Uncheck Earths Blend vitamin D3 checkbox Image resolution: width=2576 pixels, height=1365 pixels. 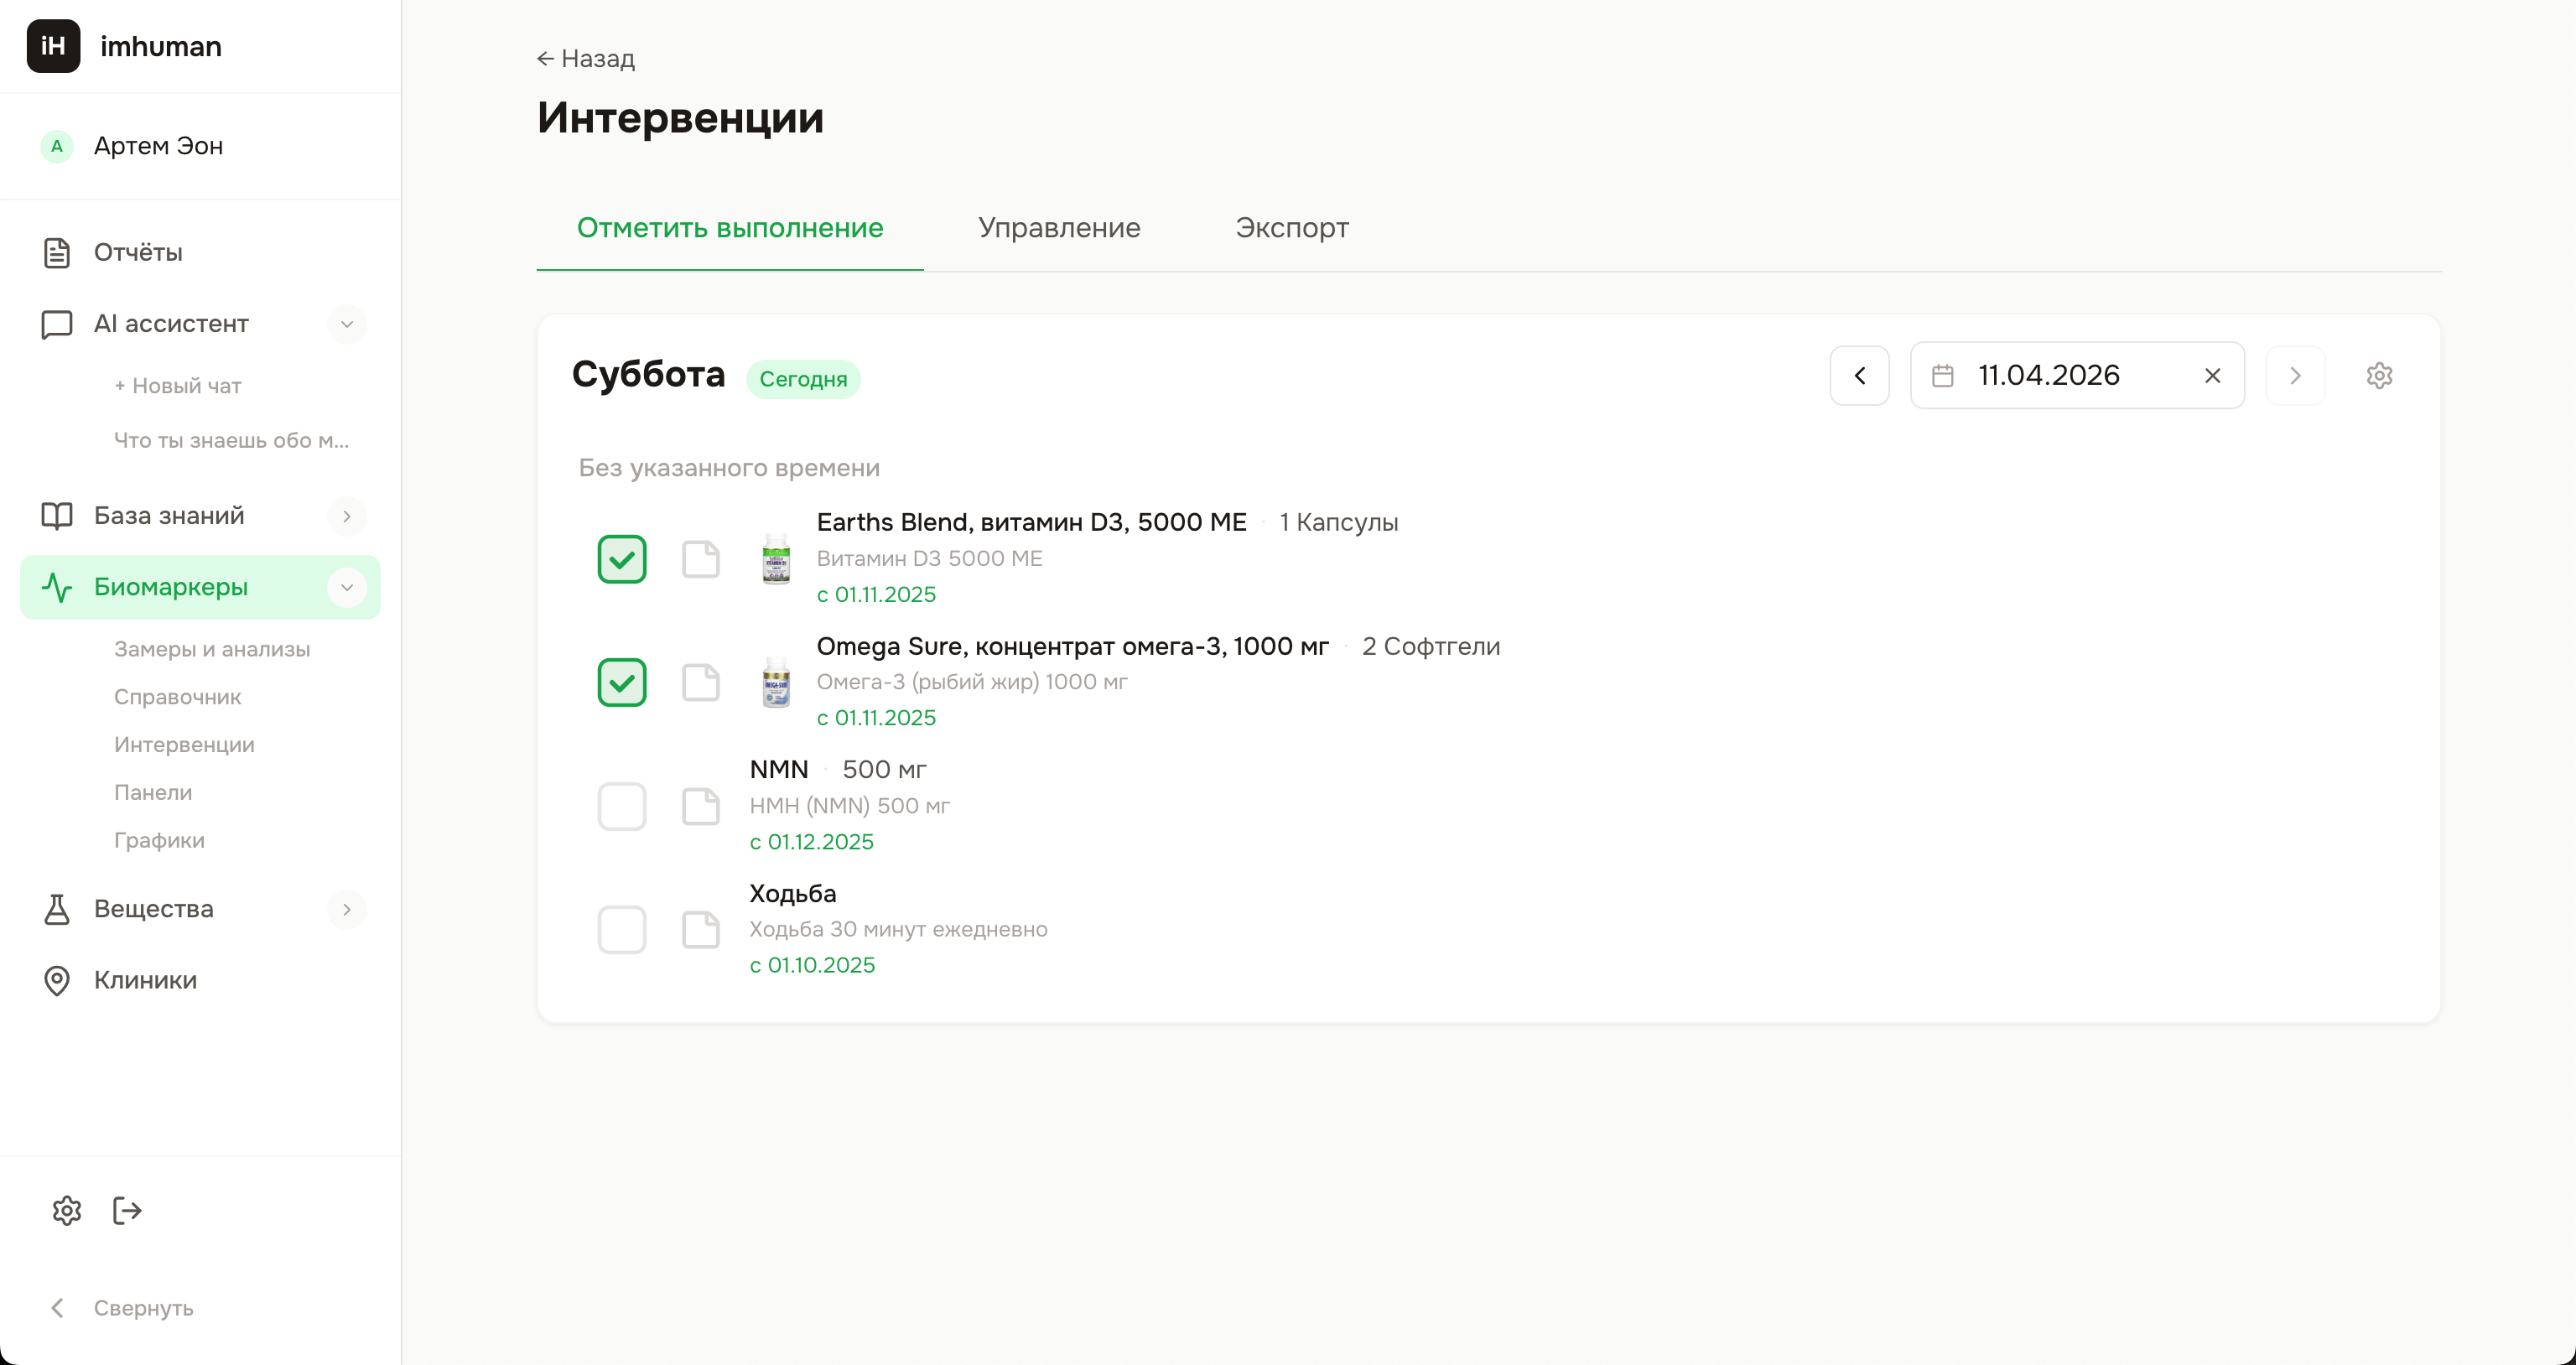tap(622, 559)
